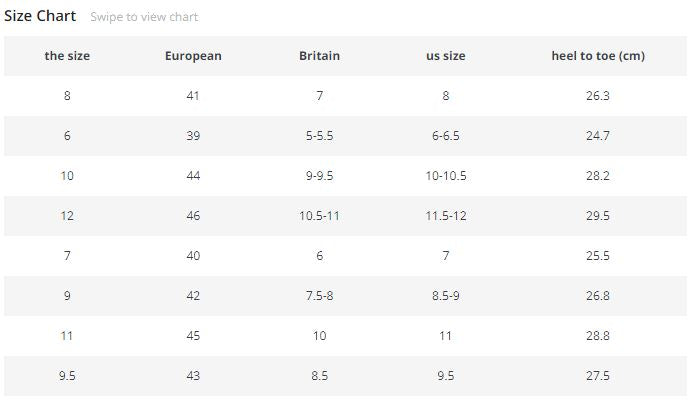The width and height of the screenshot is (694, 408).
Task: Select "the size" column header
Action: 67,56
